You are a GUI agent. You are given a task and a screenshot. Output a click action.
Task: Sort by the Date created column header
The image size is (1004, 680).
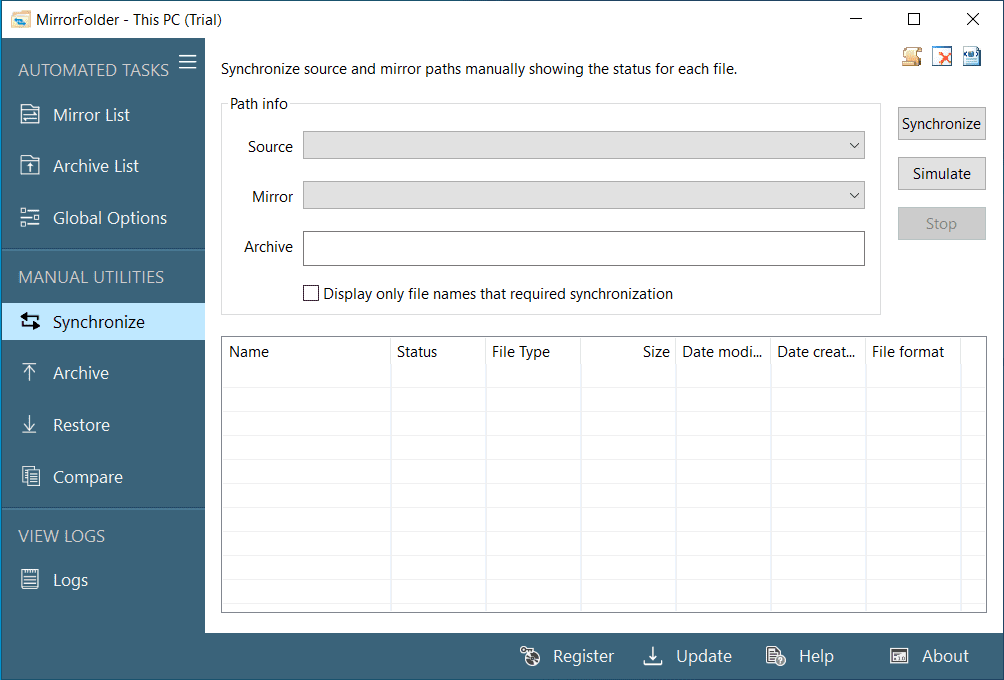(x=818, y=352)
